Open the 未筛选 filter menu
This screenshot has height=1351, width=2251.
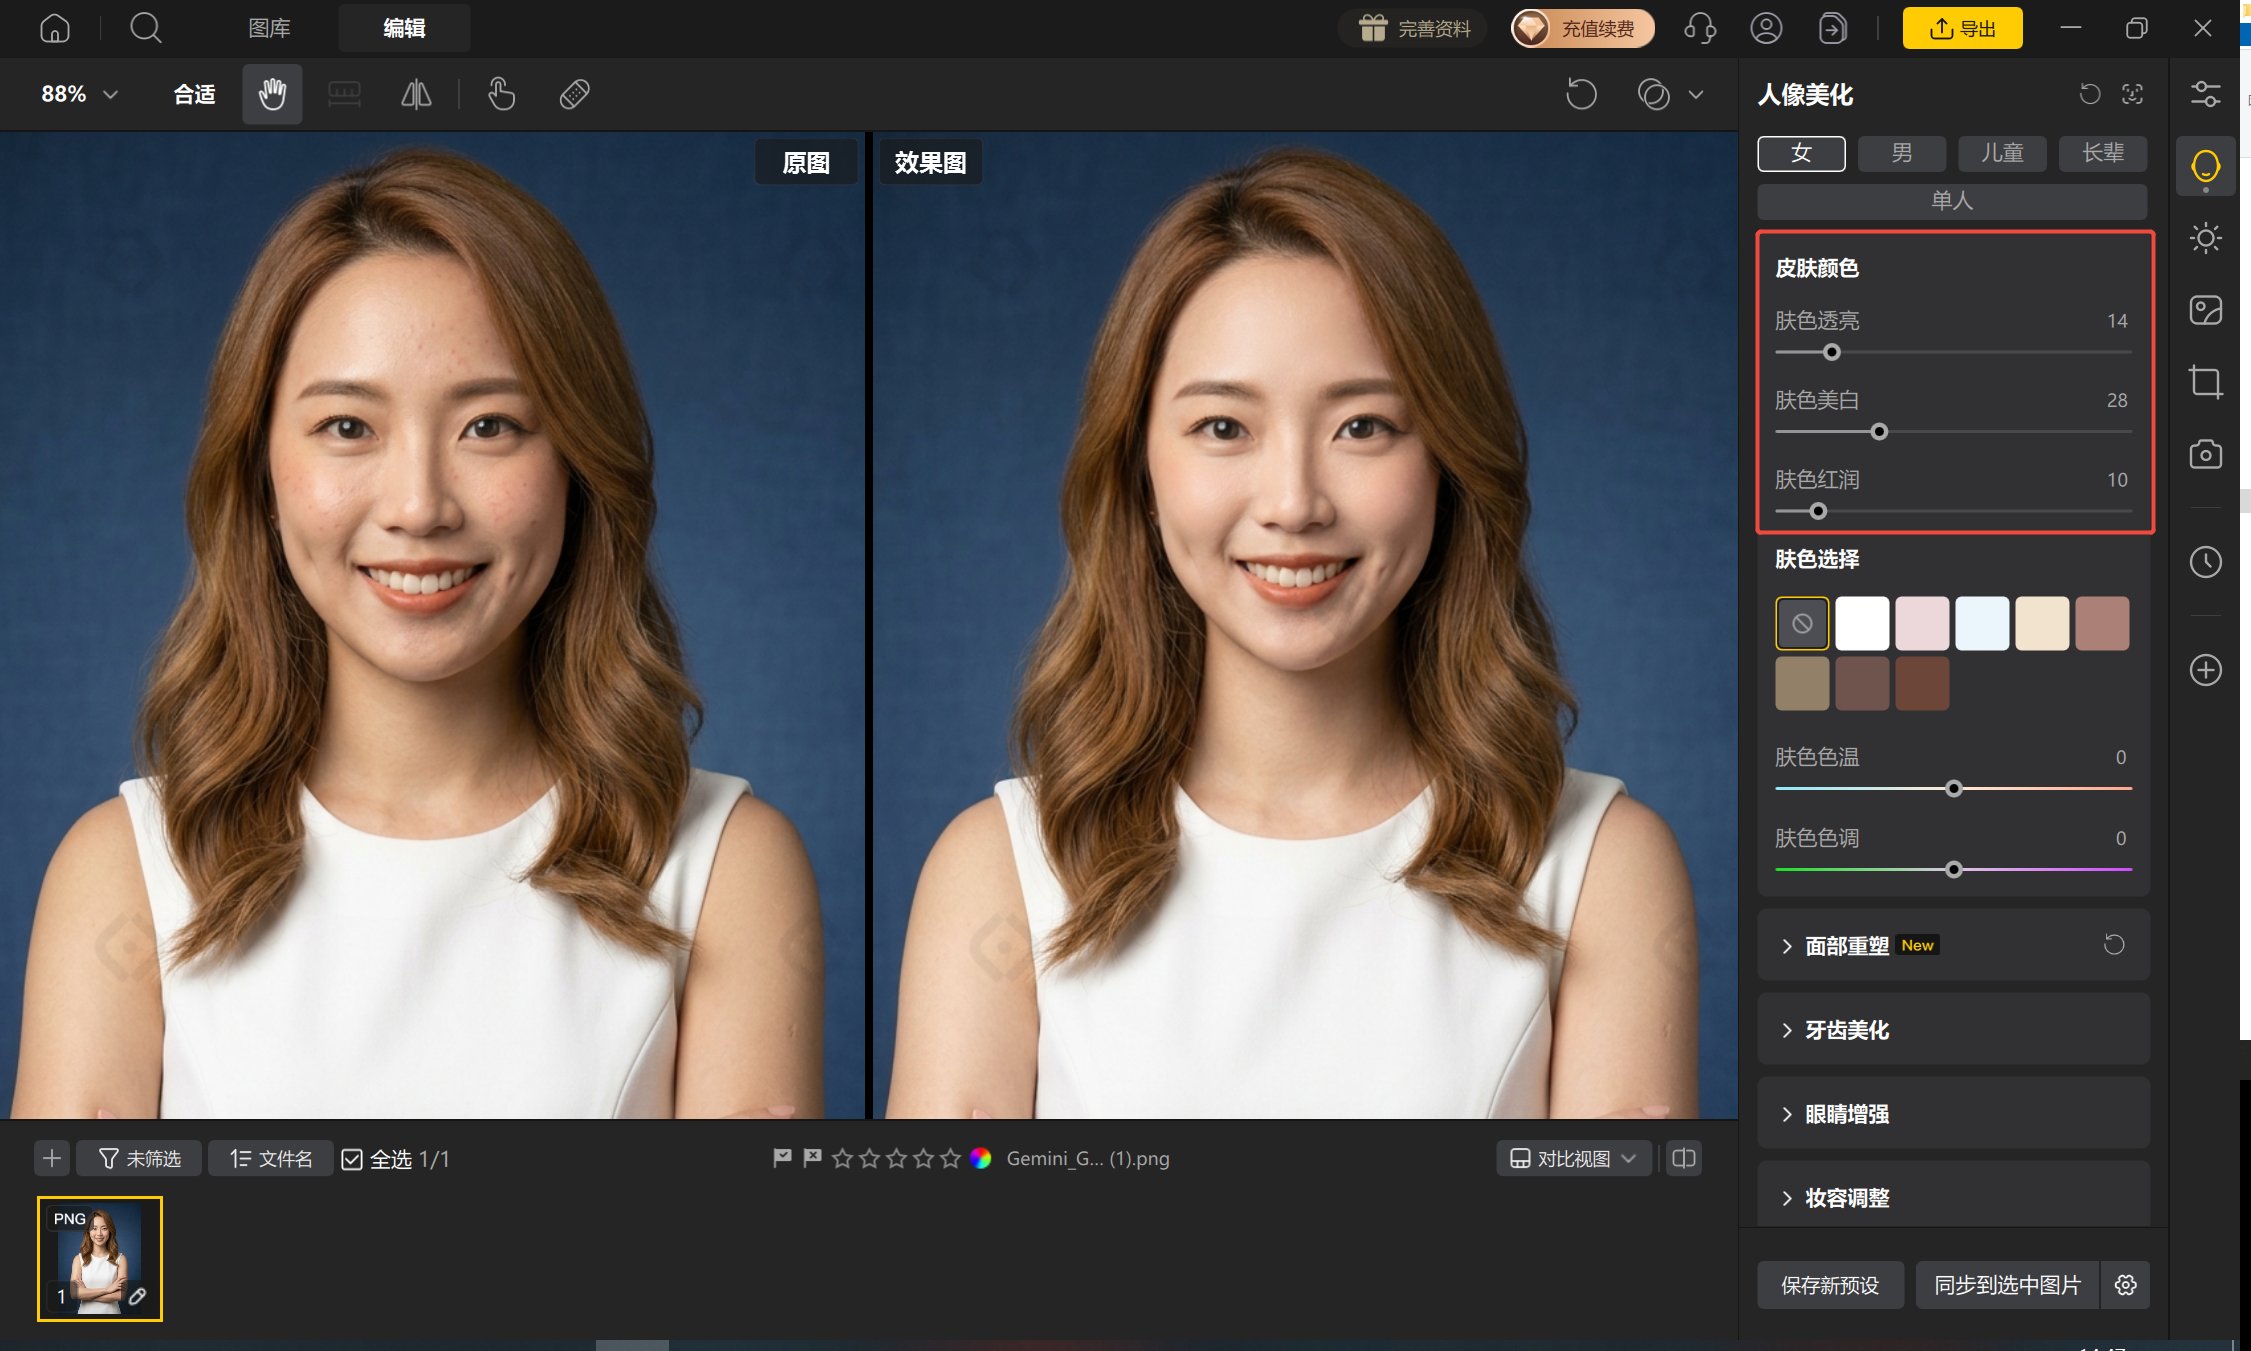pyautogui.click(x=139, y=1158)
